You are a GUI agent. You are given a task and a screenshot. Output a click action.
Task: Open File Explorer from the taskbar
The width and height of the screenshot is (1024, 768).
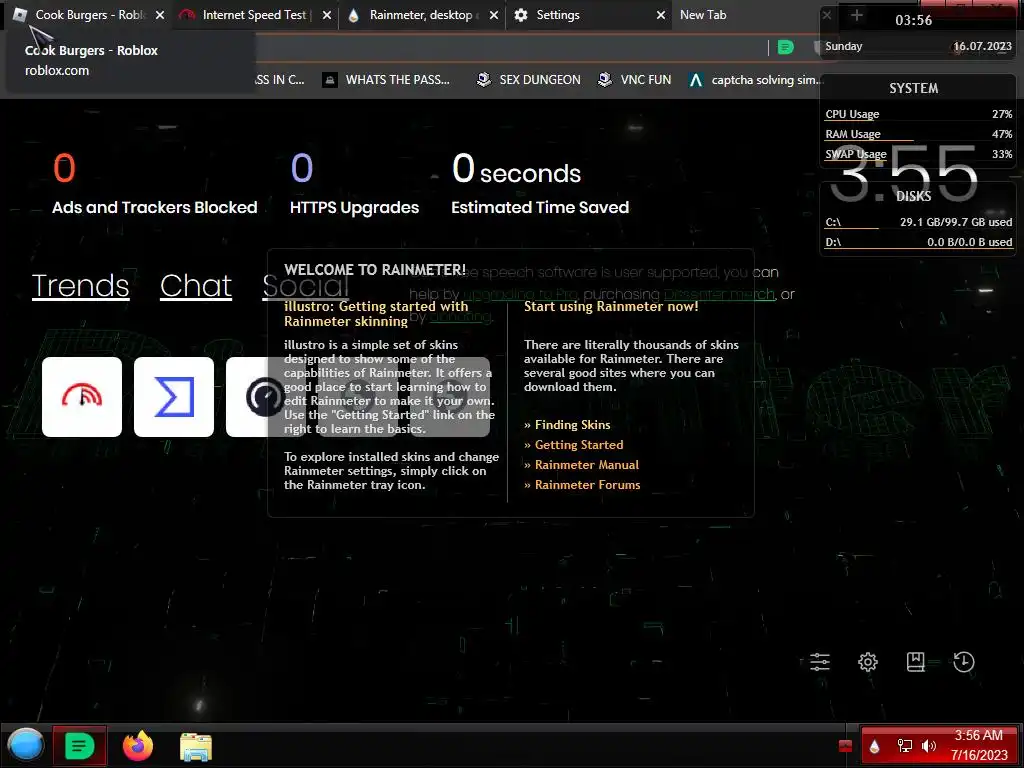tap(196, 746)
